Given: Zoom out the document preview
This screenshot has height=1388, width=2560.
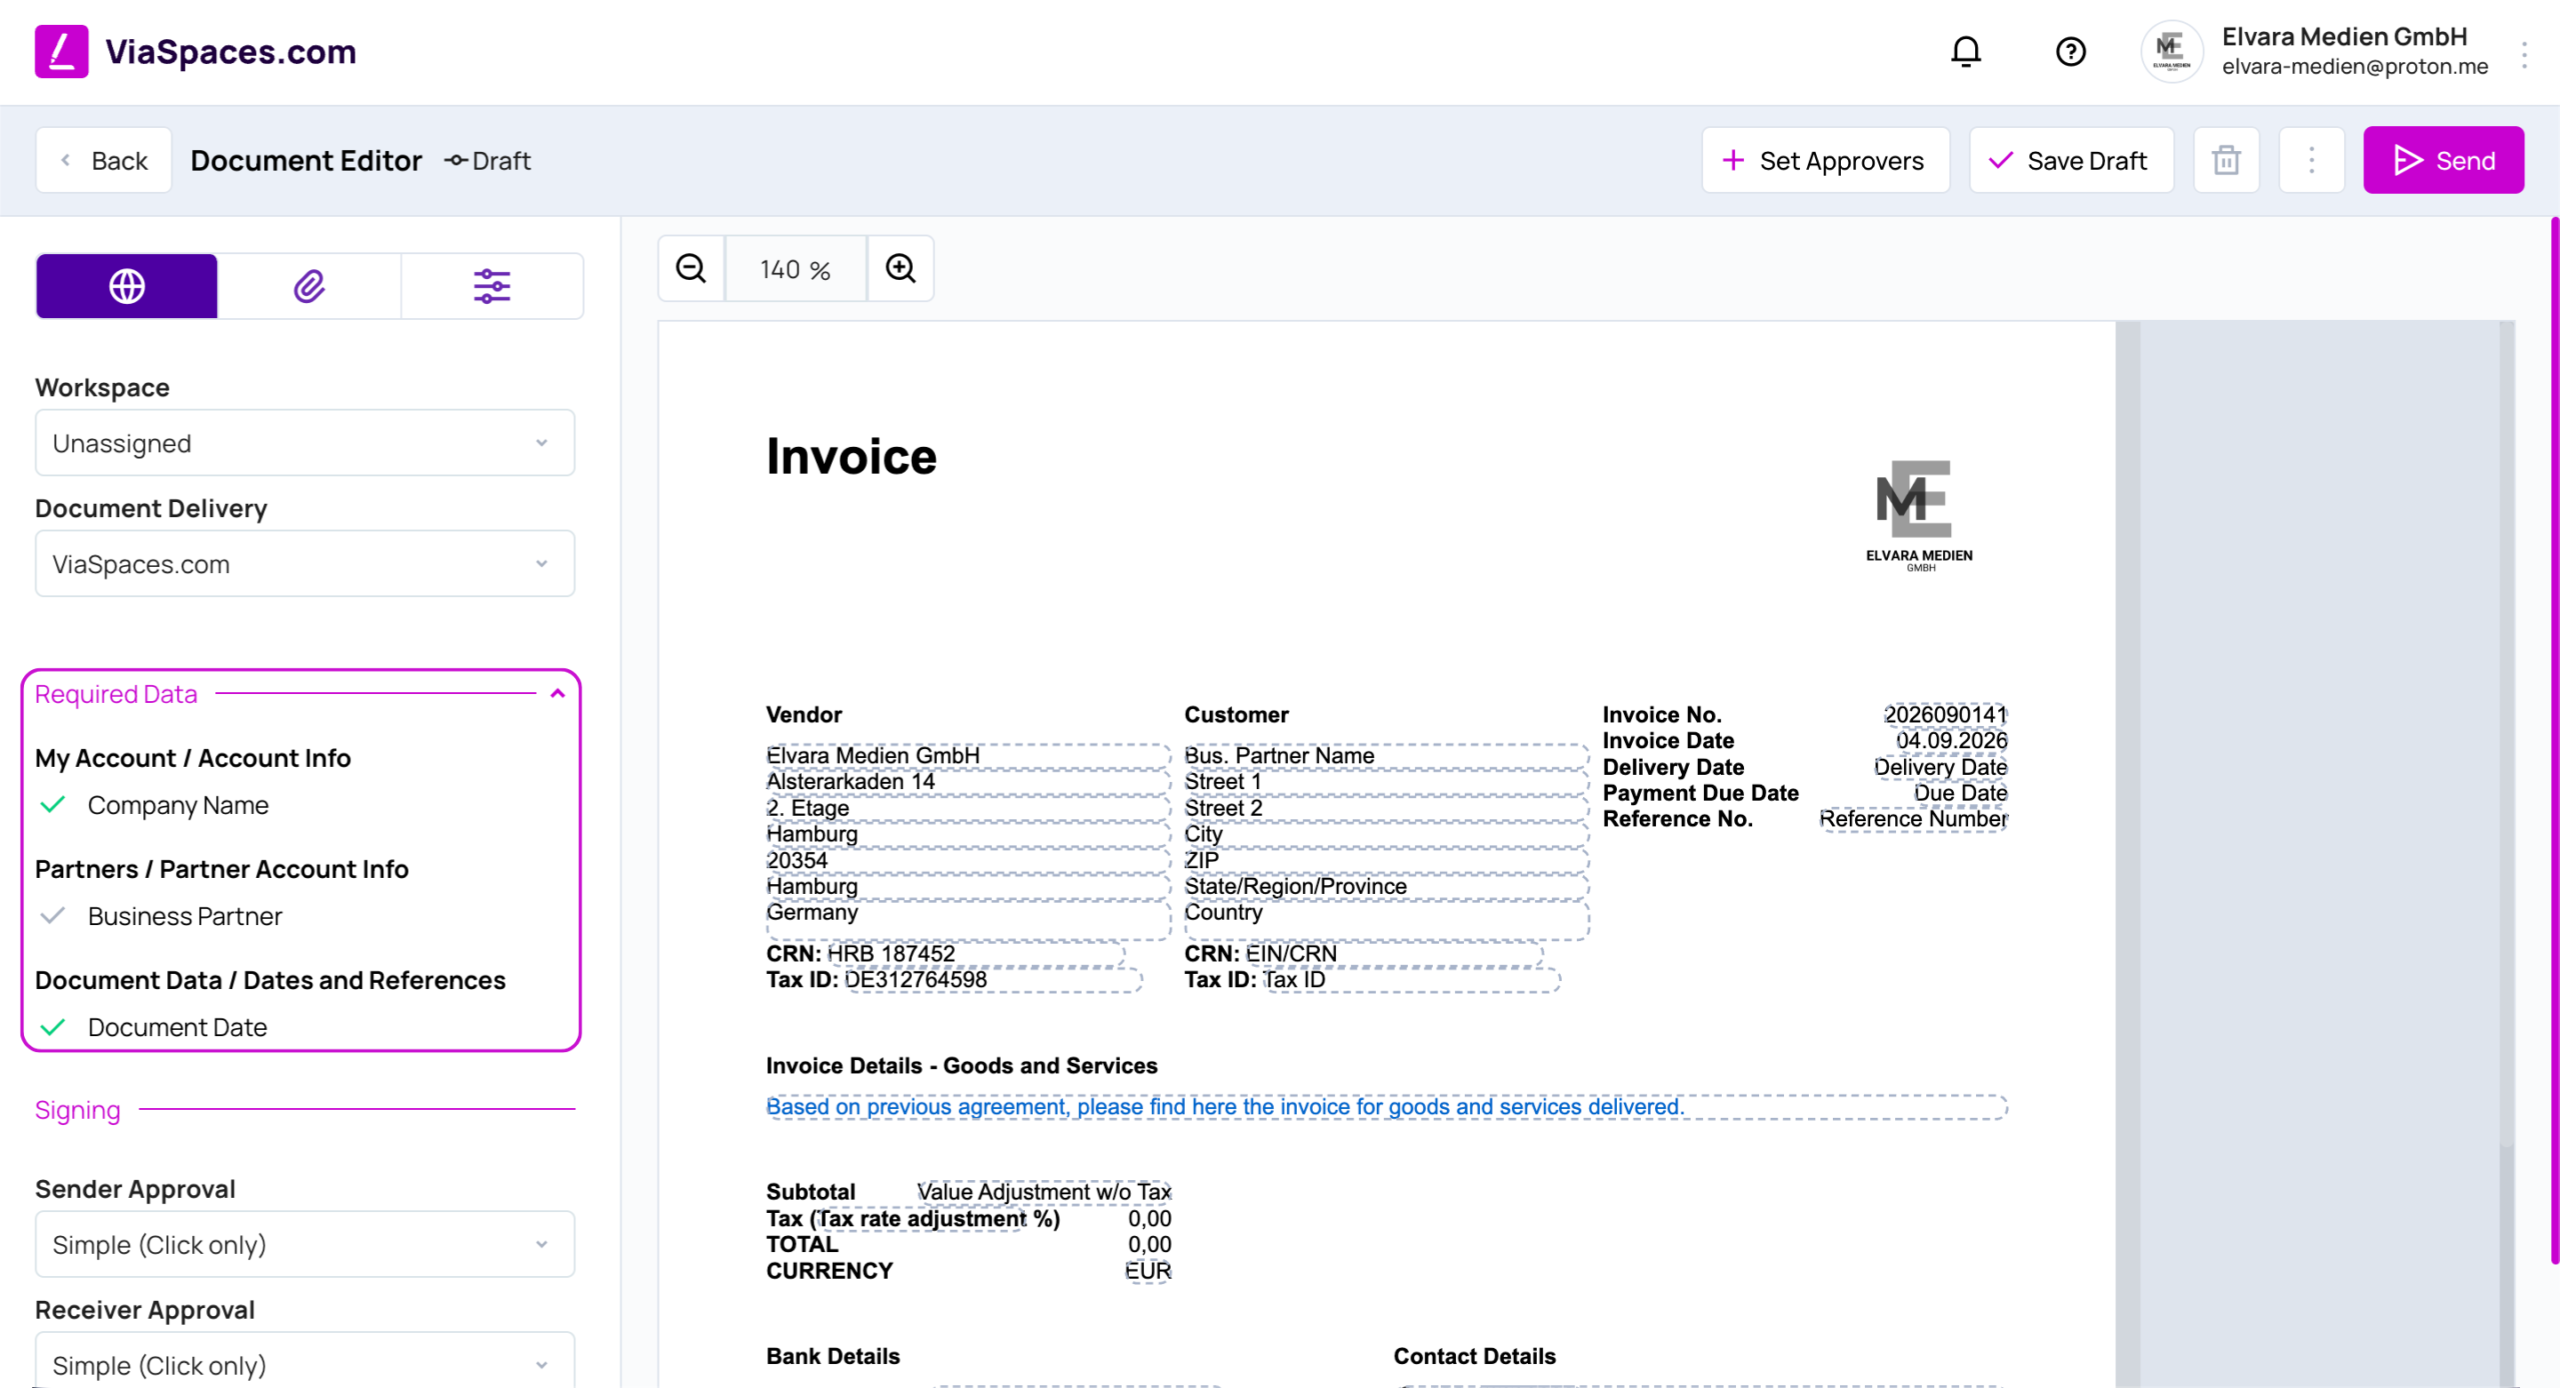Looking at the screenshot, I should (691, 268).
